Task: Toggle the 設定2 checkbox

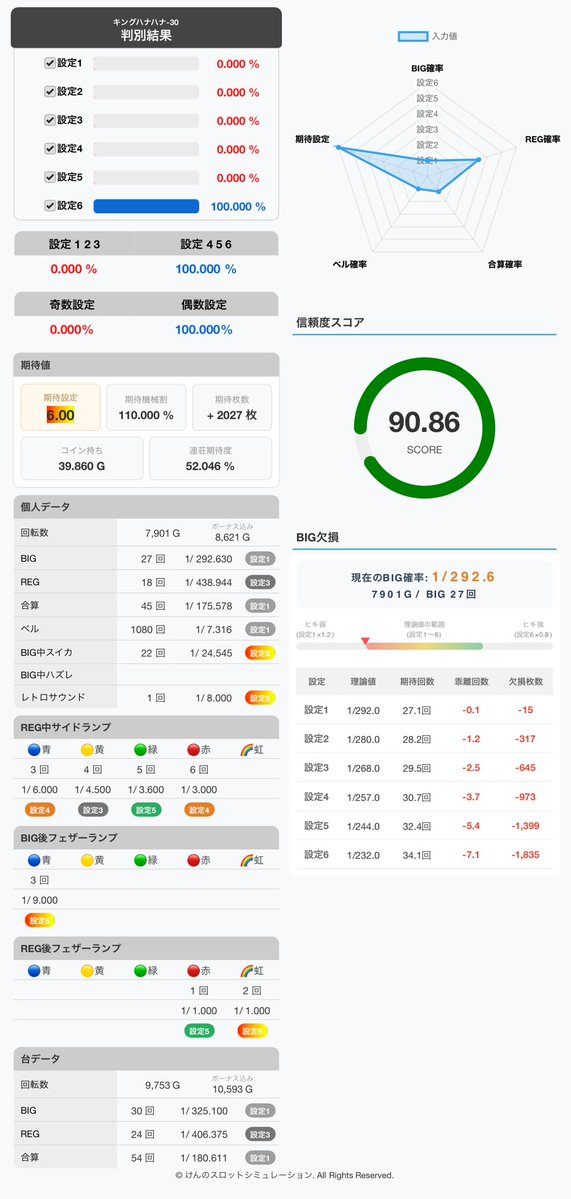Action: coord(50,92)
